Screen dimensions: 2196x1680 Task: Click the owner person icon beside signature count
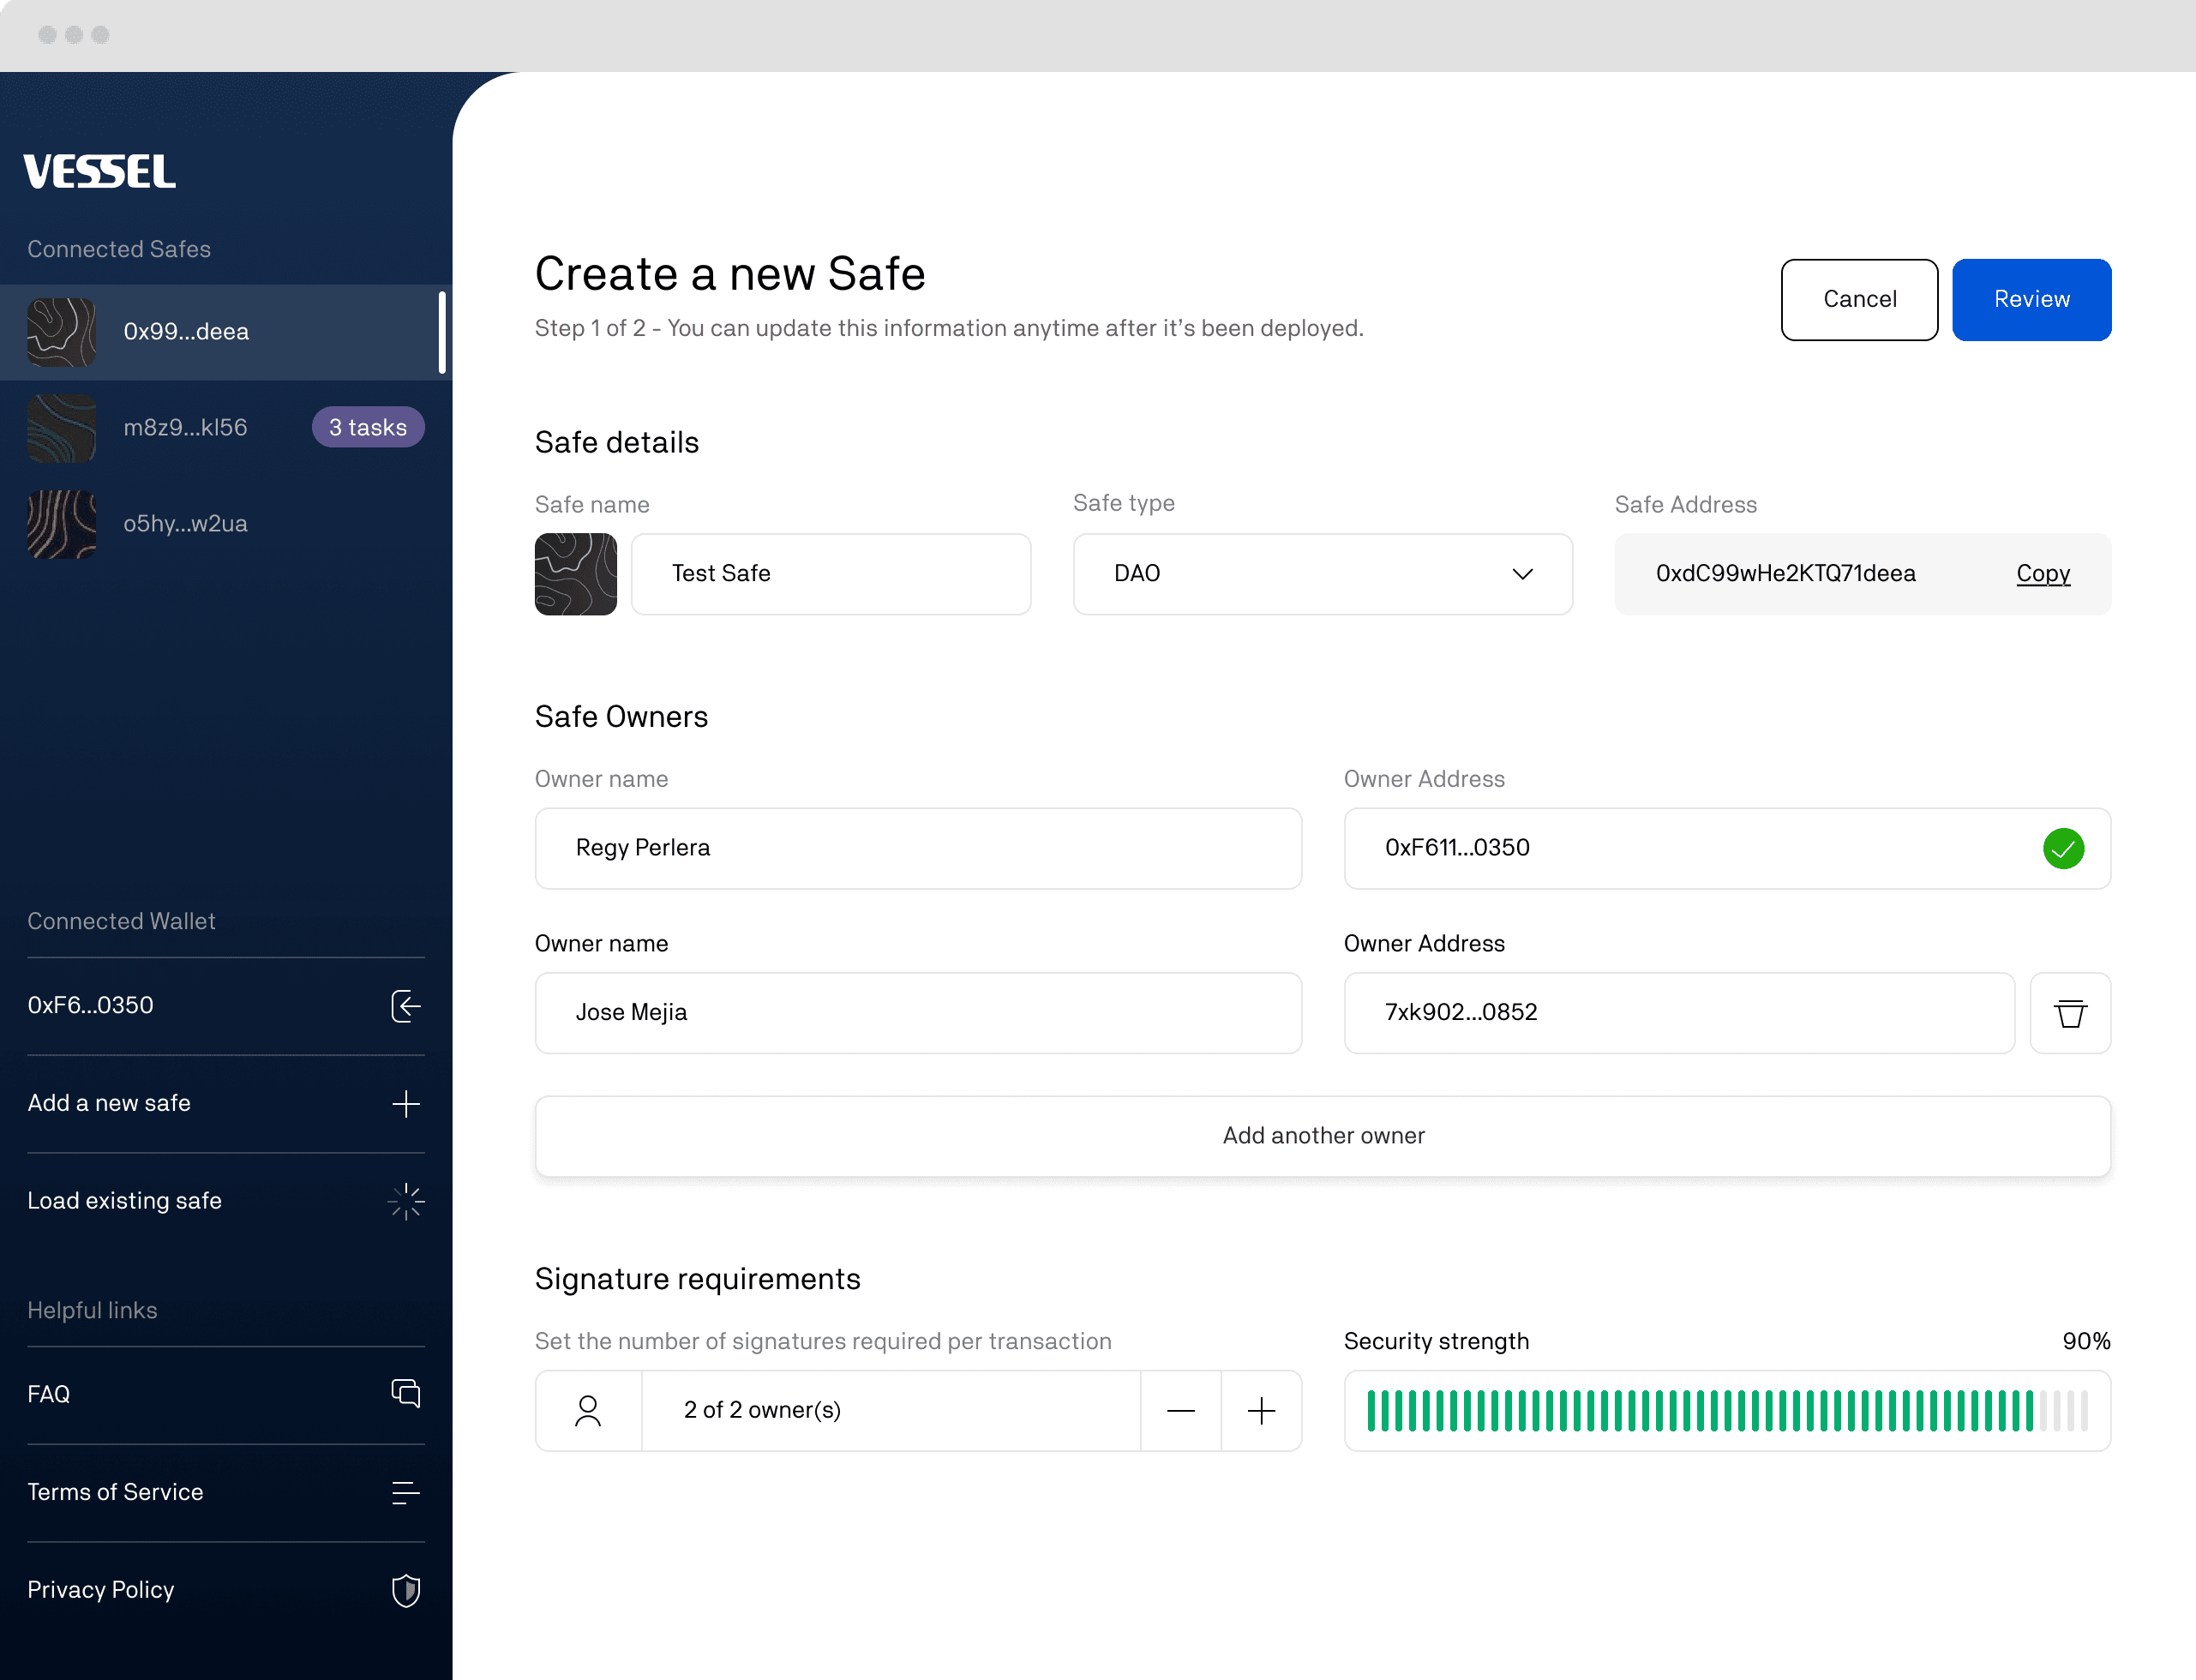[588, 1410]
